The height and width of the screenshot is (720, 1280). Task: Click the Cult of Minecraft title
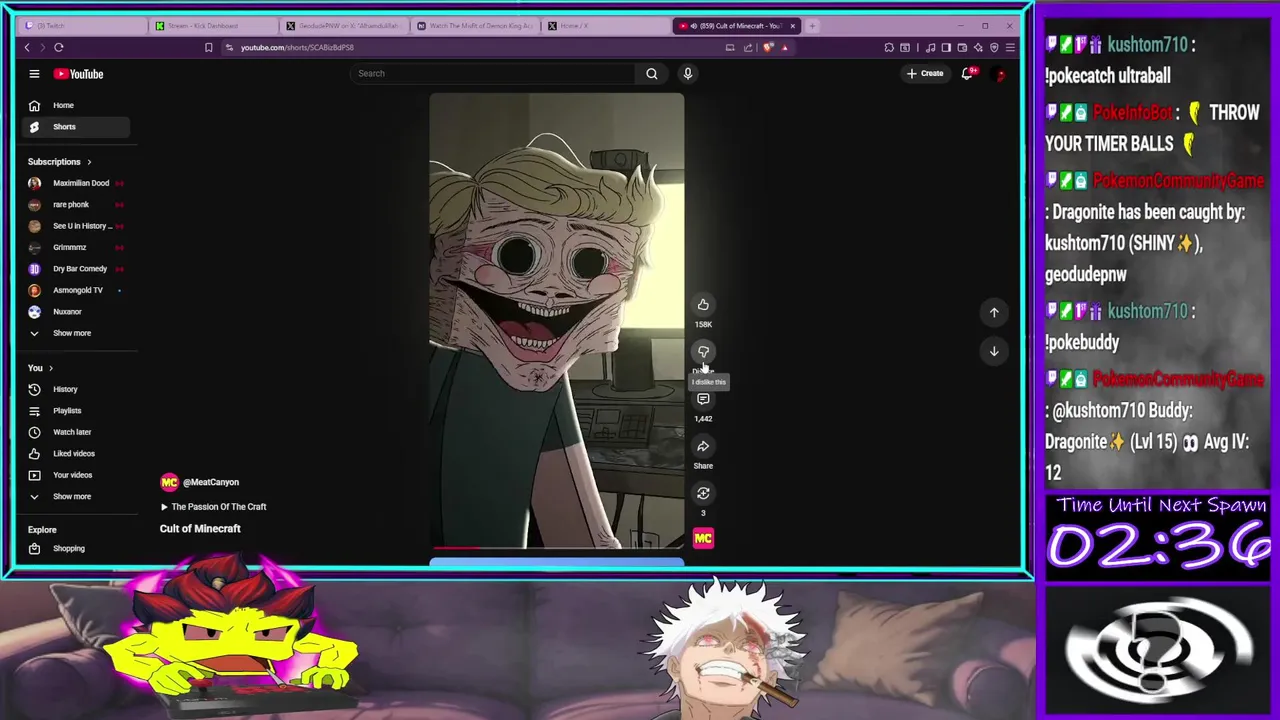coord(200,529)
